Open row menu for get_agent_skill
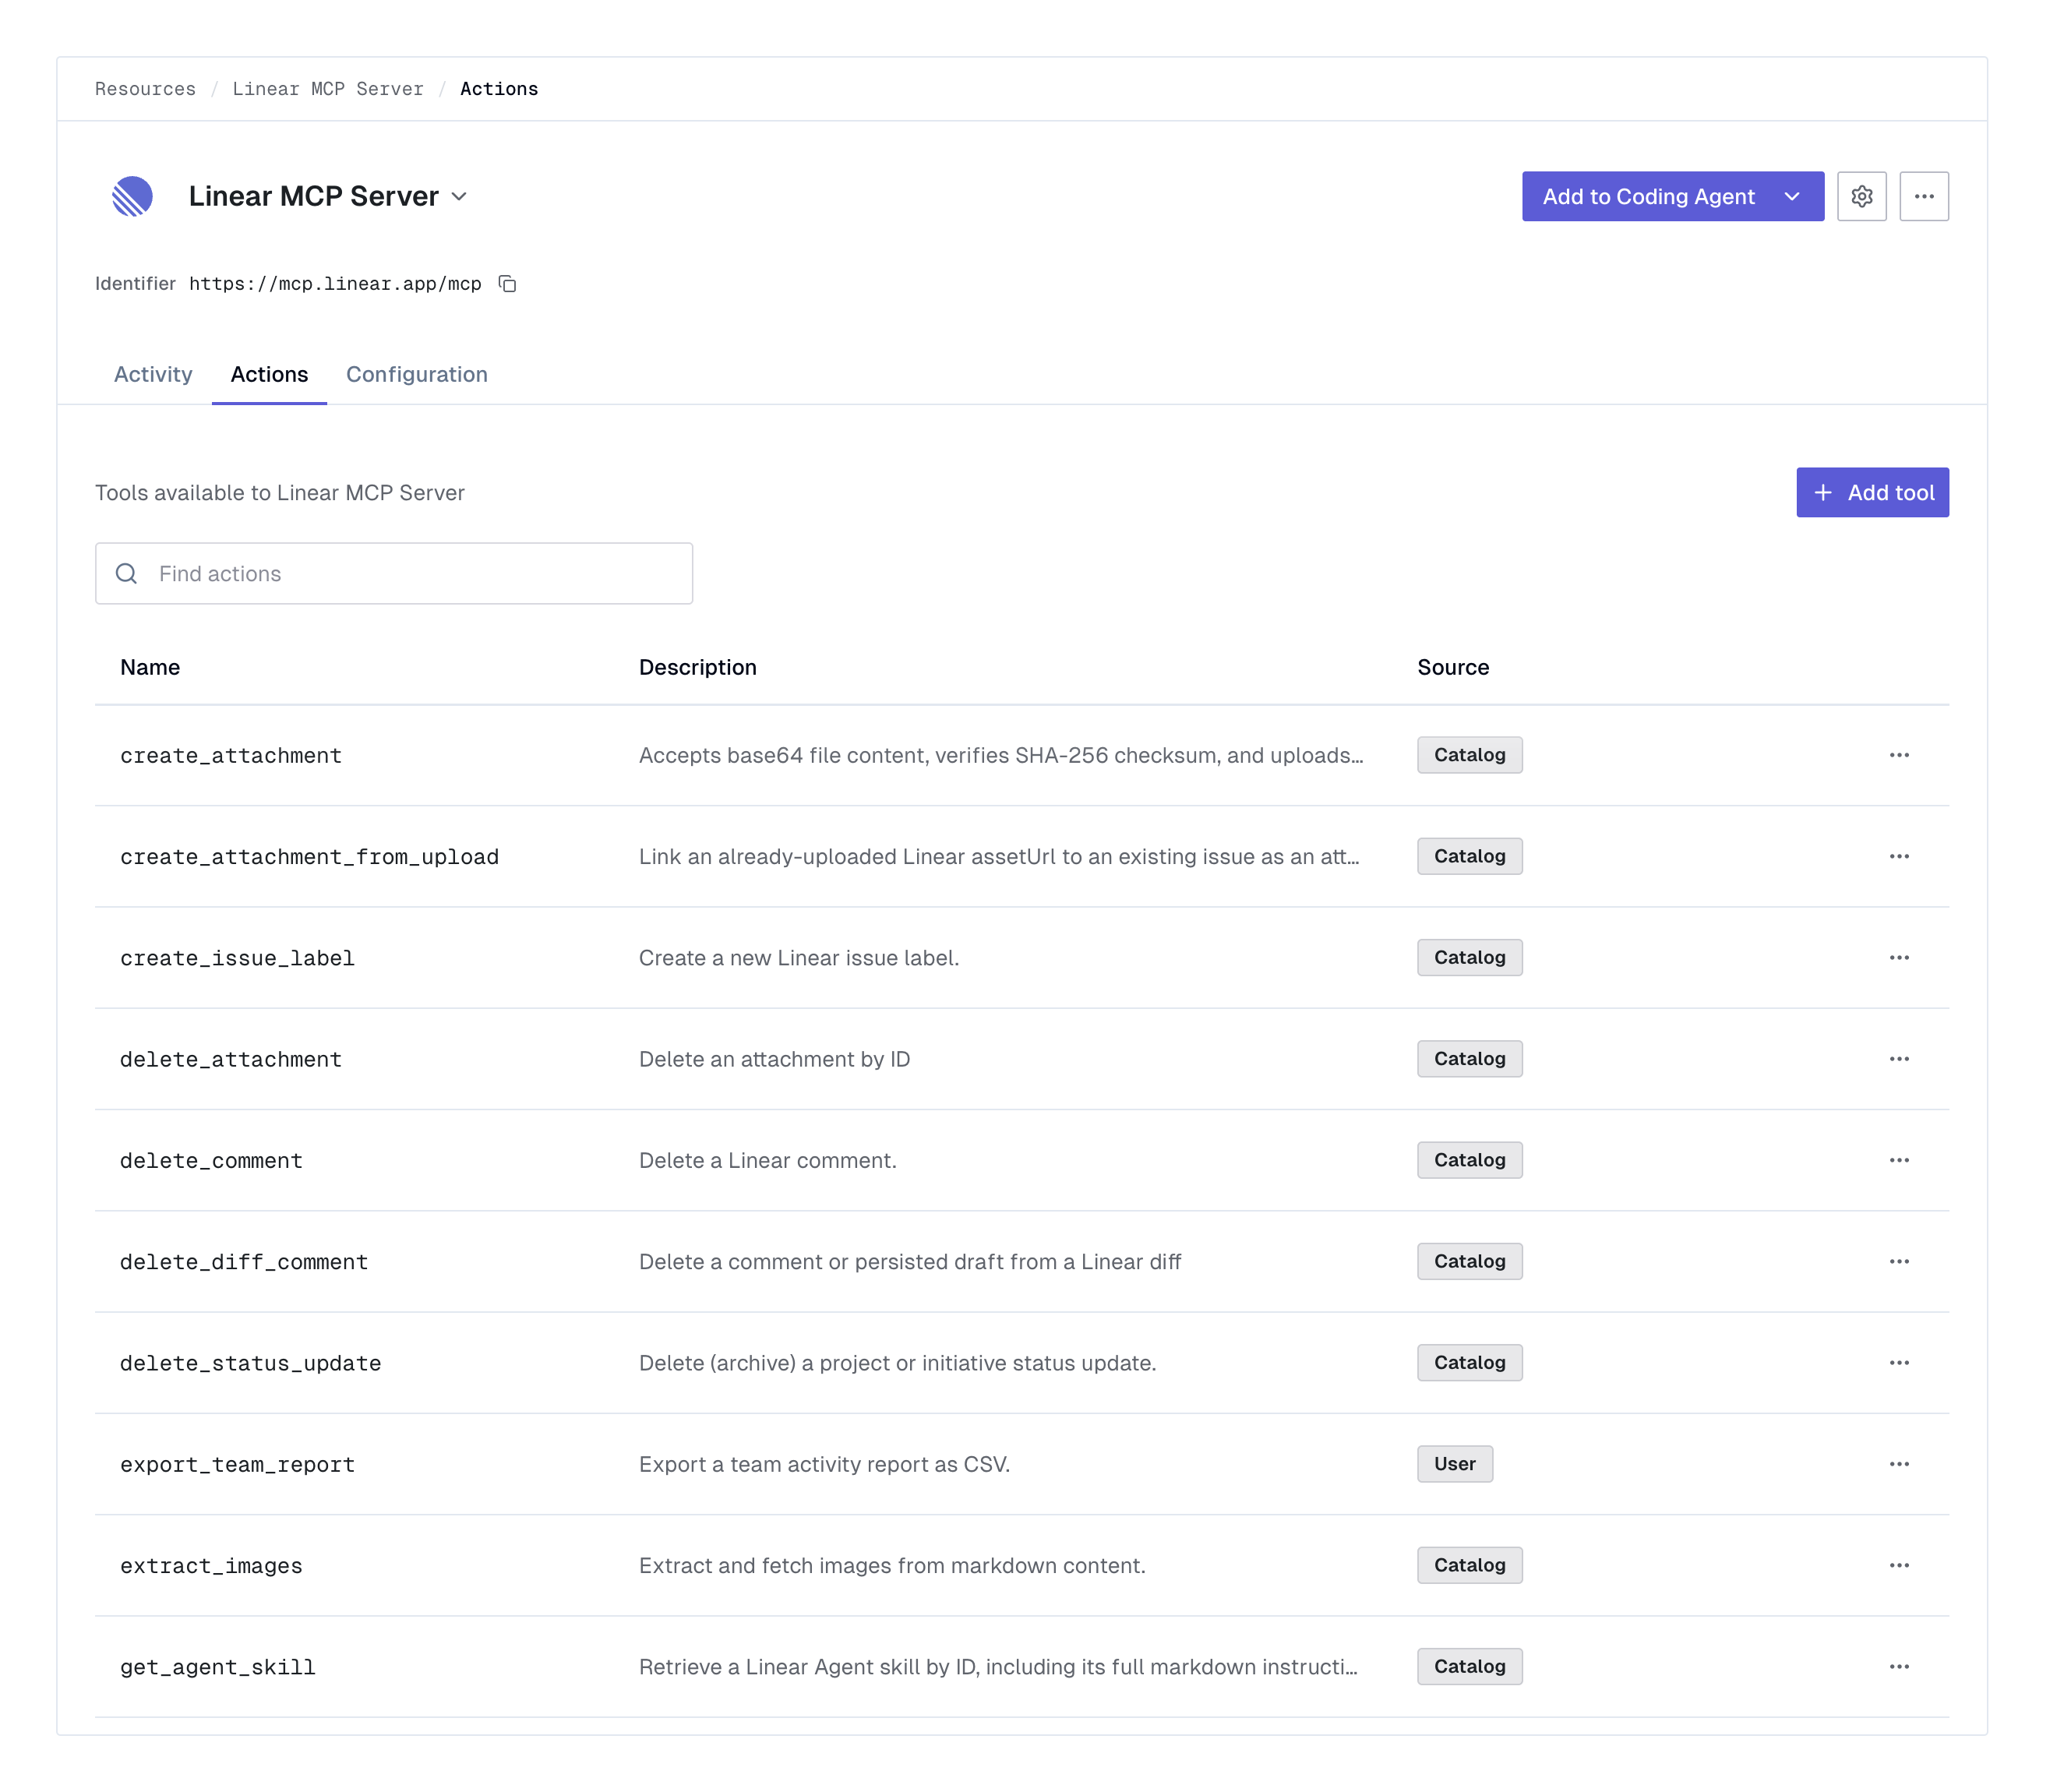This screenshot has height=1792, width=2057. pyautogui.click(x=1898, y=1667)
